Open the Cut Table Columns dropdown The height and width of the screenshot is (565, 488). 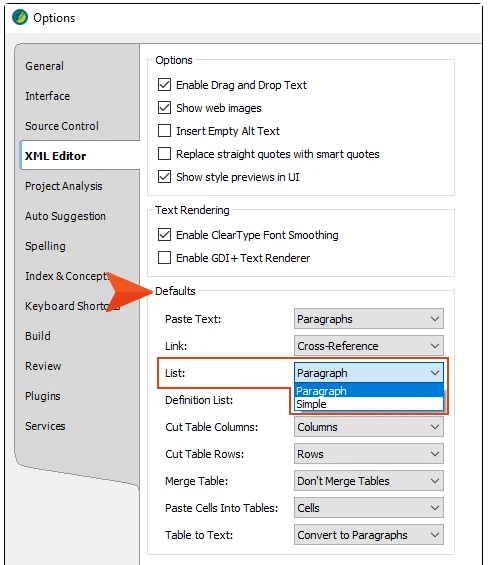click(369, 427)
